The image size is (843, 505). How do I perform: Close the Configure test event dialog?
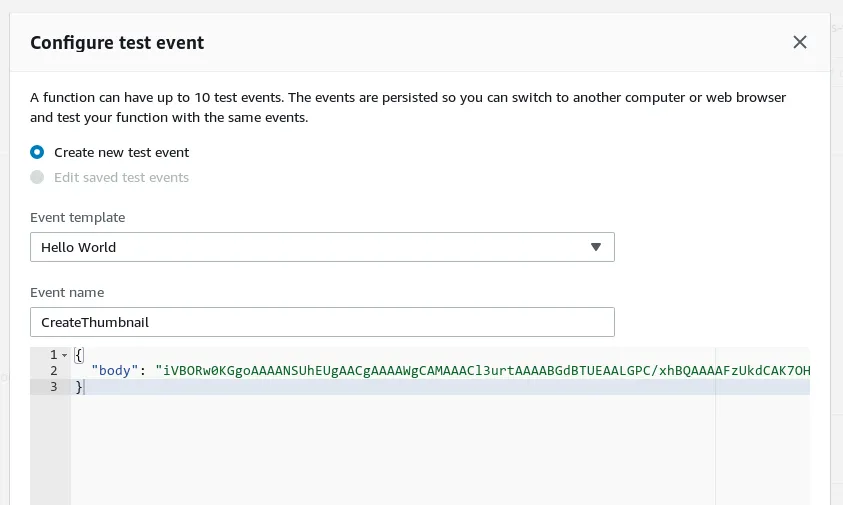tap(799, 42)
